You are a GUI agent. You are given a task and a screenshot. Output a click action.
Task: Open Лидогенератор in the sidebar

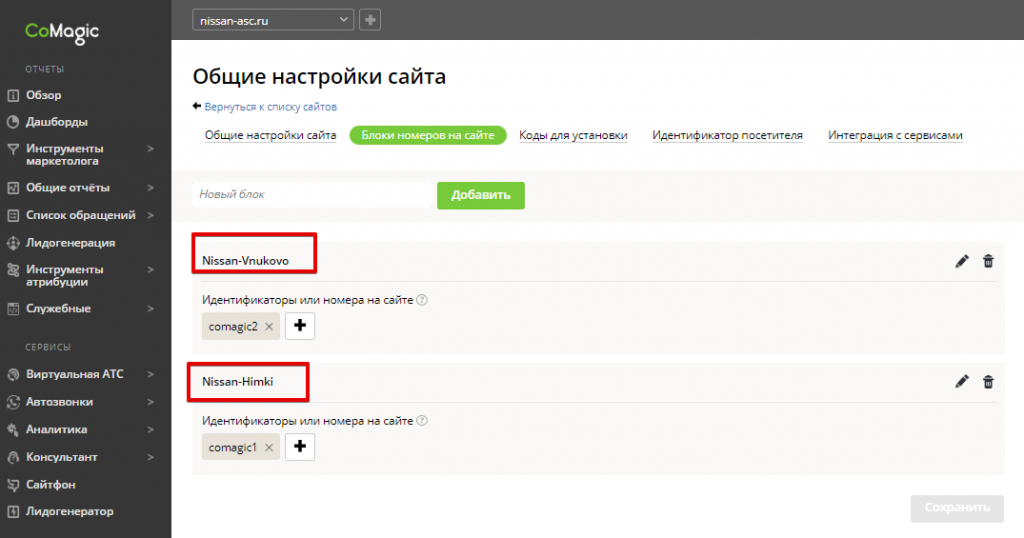[70, 512]
